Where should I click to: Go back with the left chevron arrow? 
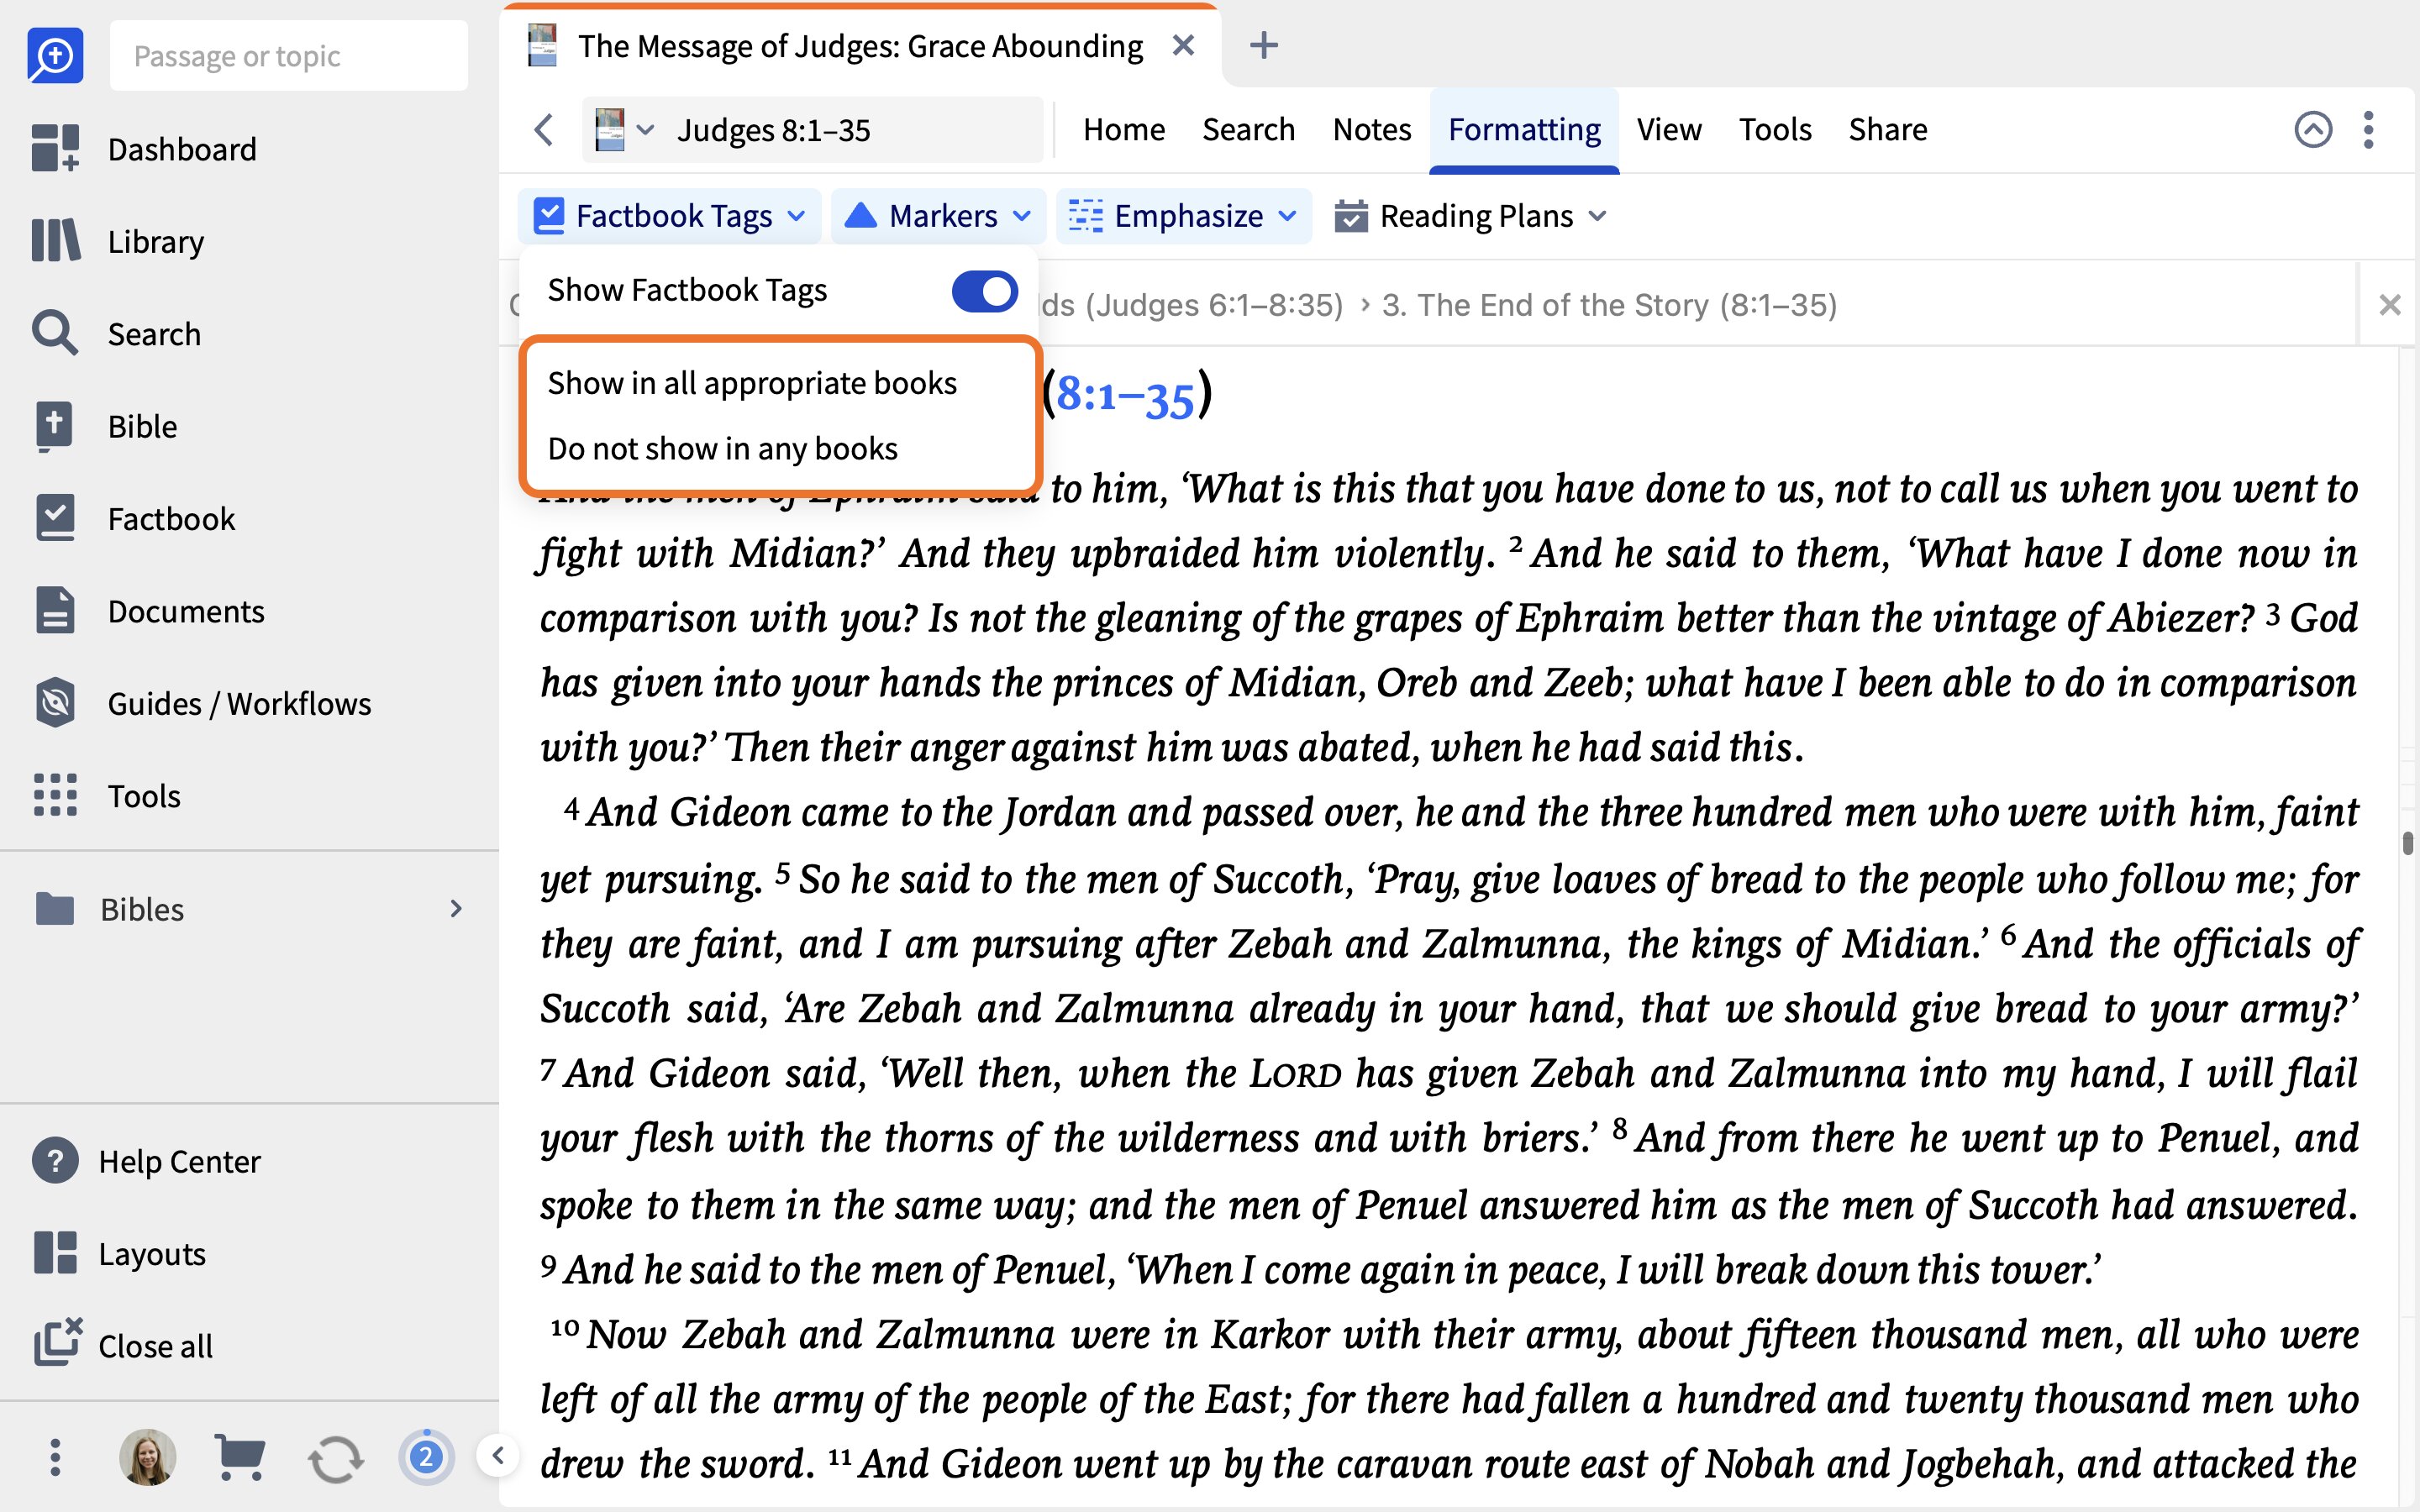[x=544, y=130]
